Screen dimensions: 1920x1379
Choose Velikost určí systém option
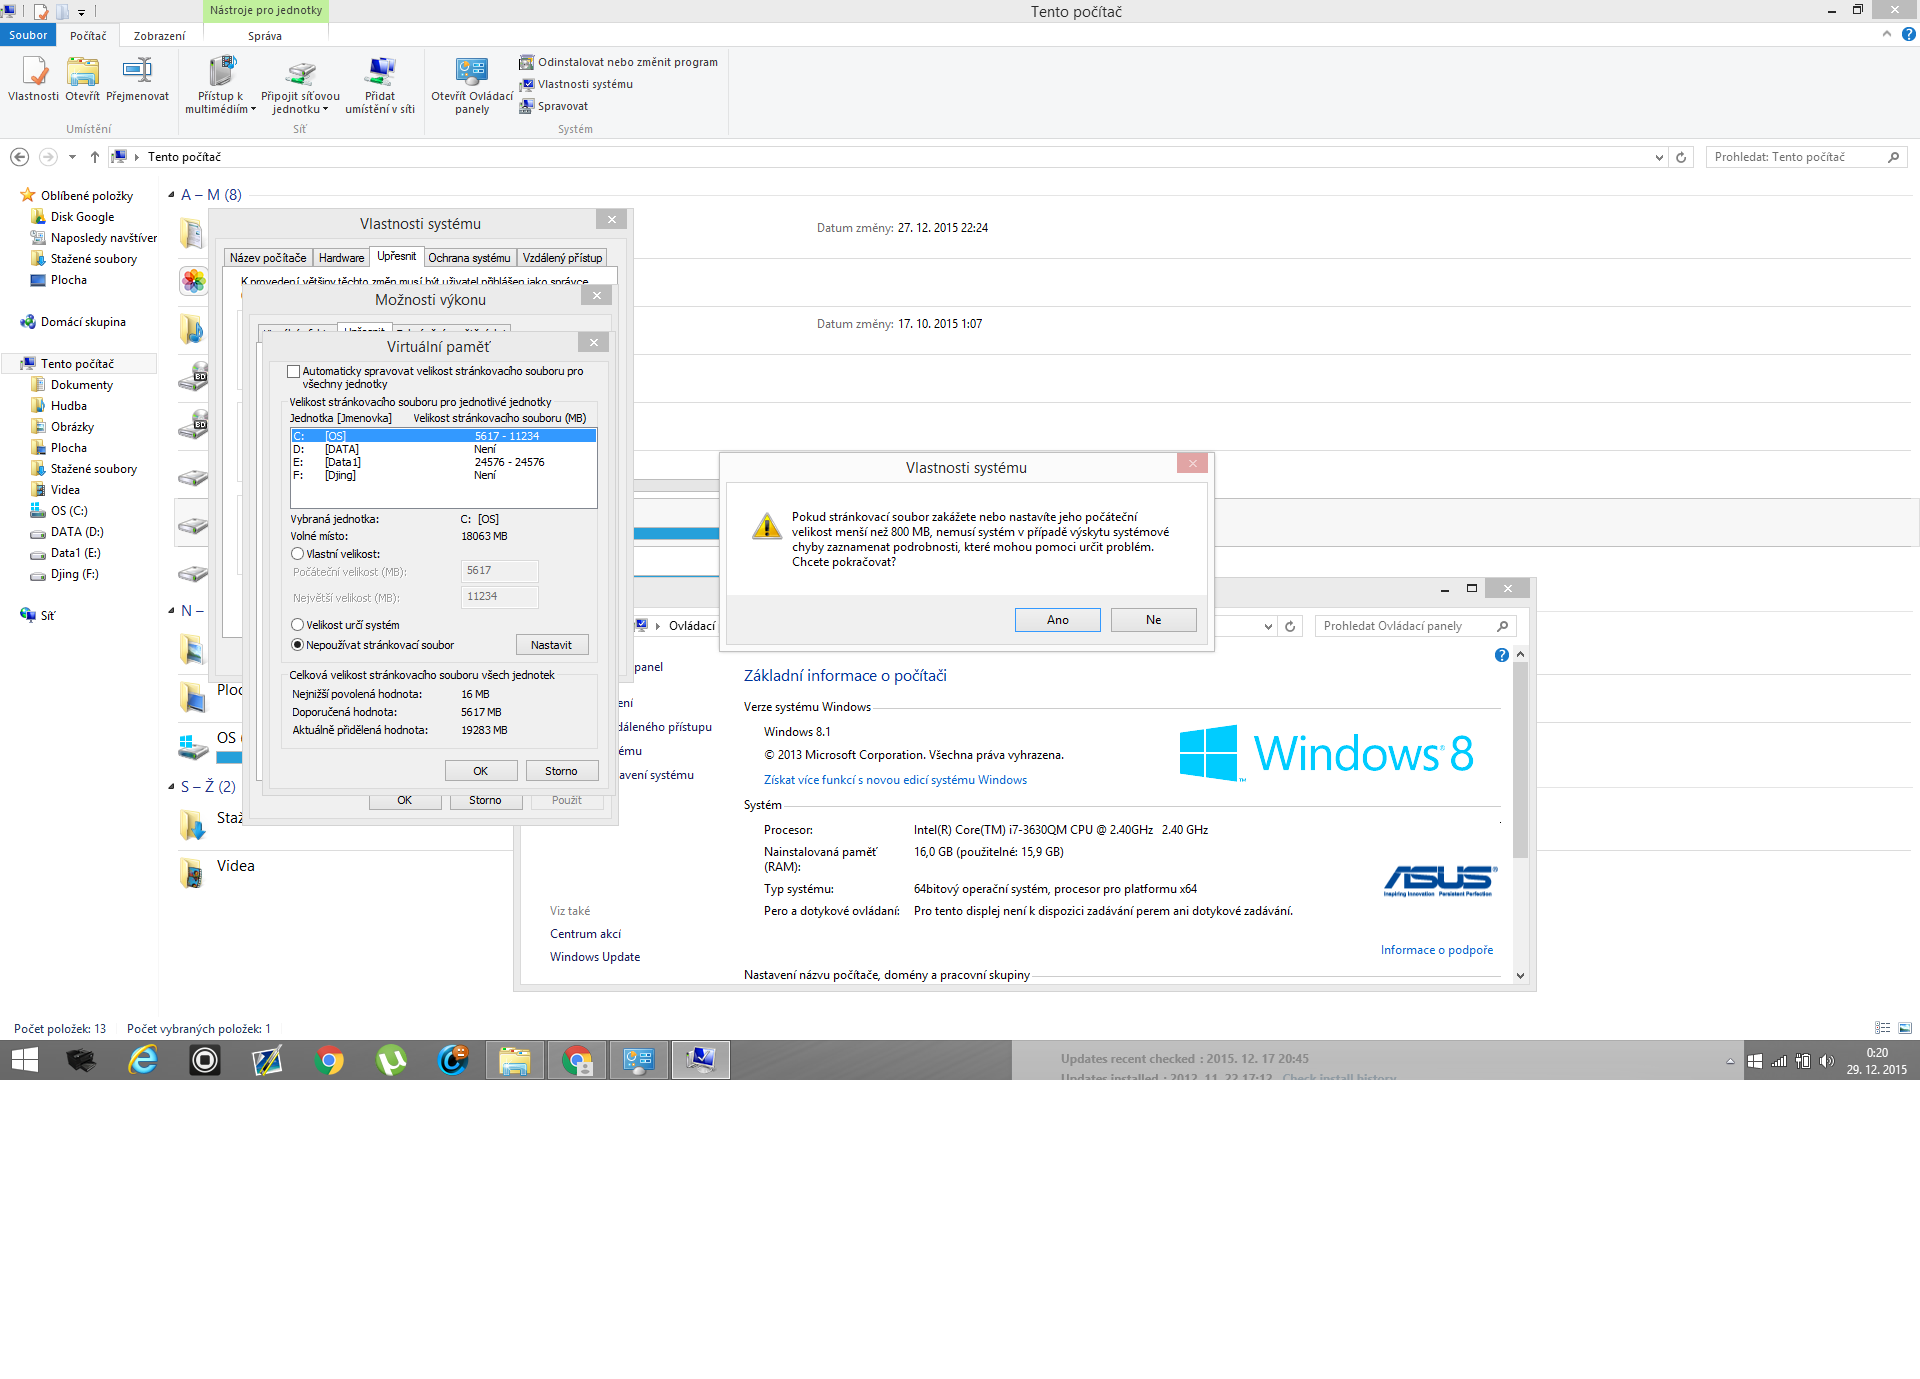[297, 625]
